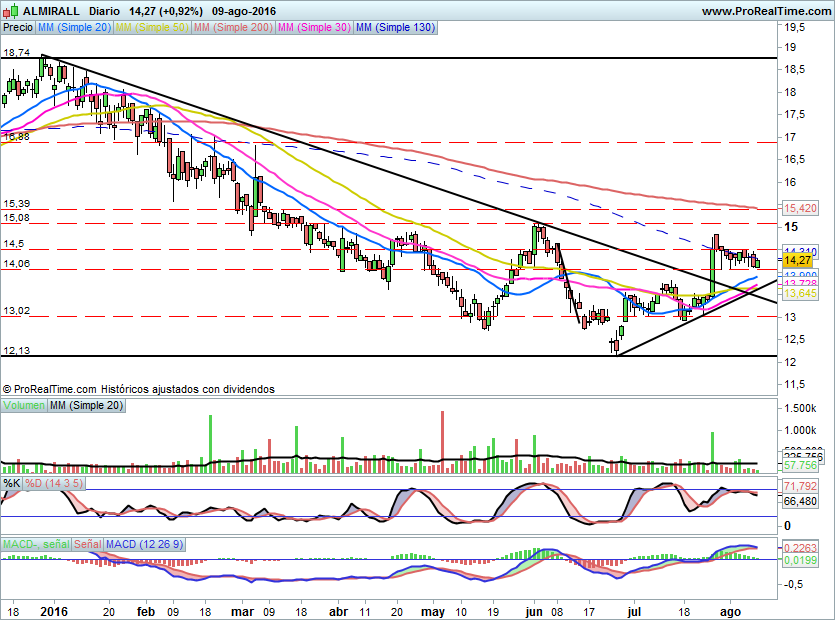Click the 14,27 (+0,92%) price change text

(166, 11)
